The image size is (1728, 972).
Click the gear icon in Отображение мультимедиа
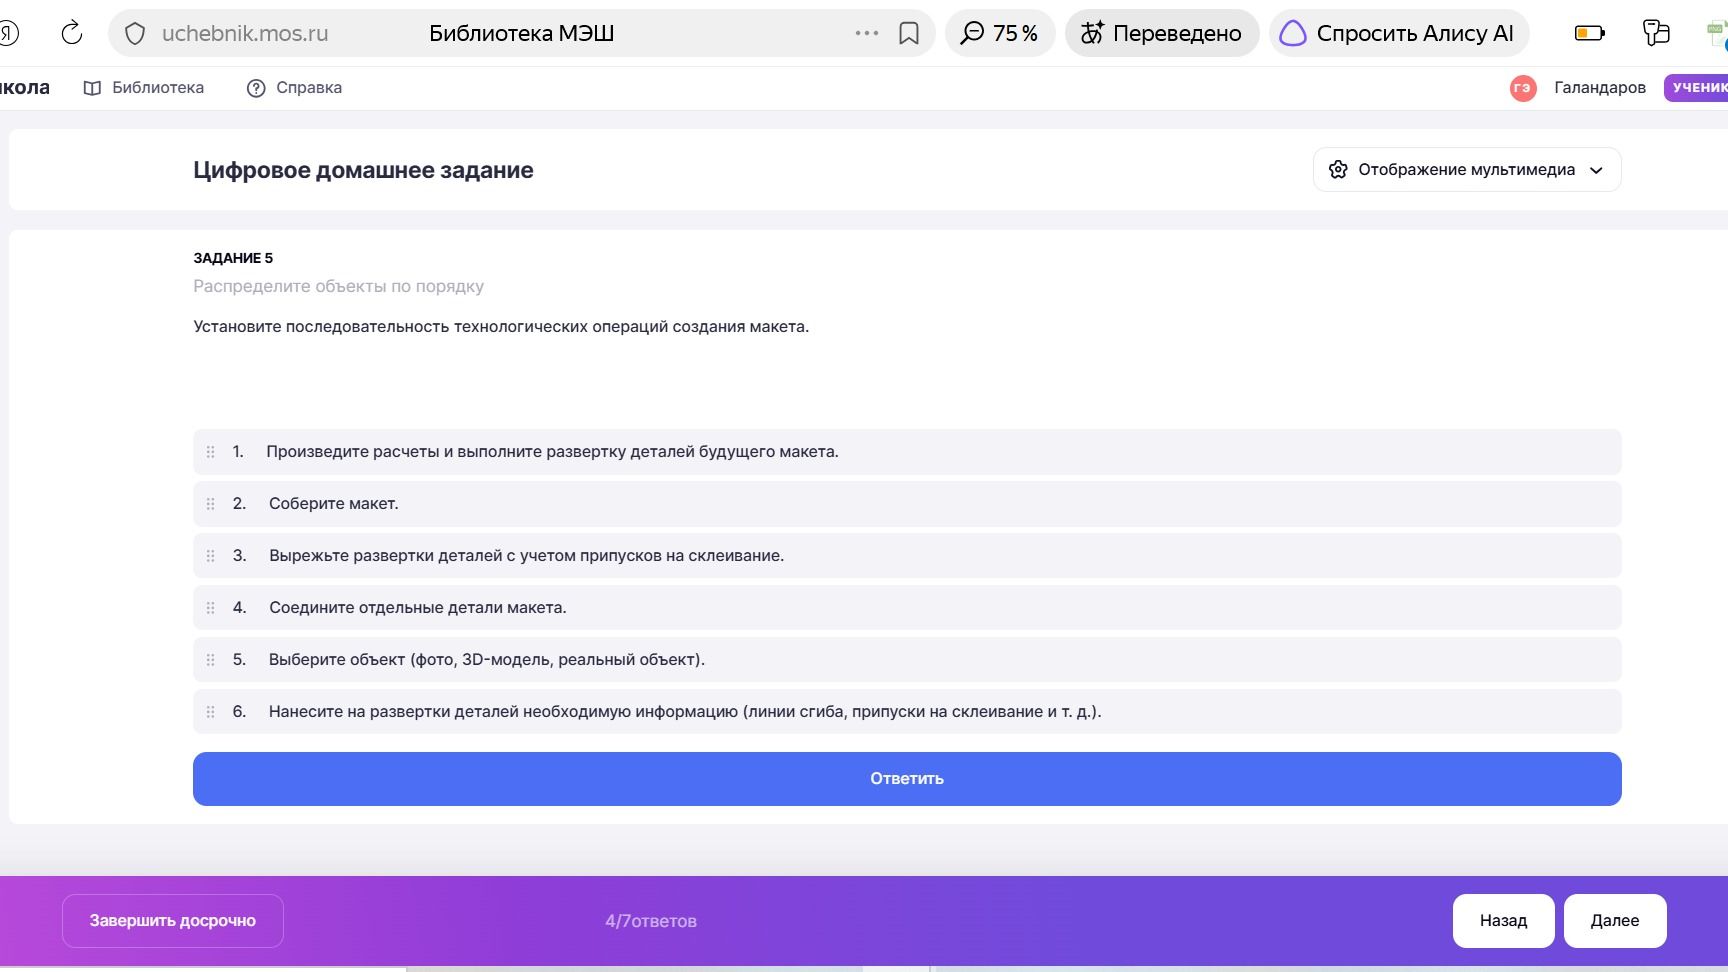(x=1338, y=170)
